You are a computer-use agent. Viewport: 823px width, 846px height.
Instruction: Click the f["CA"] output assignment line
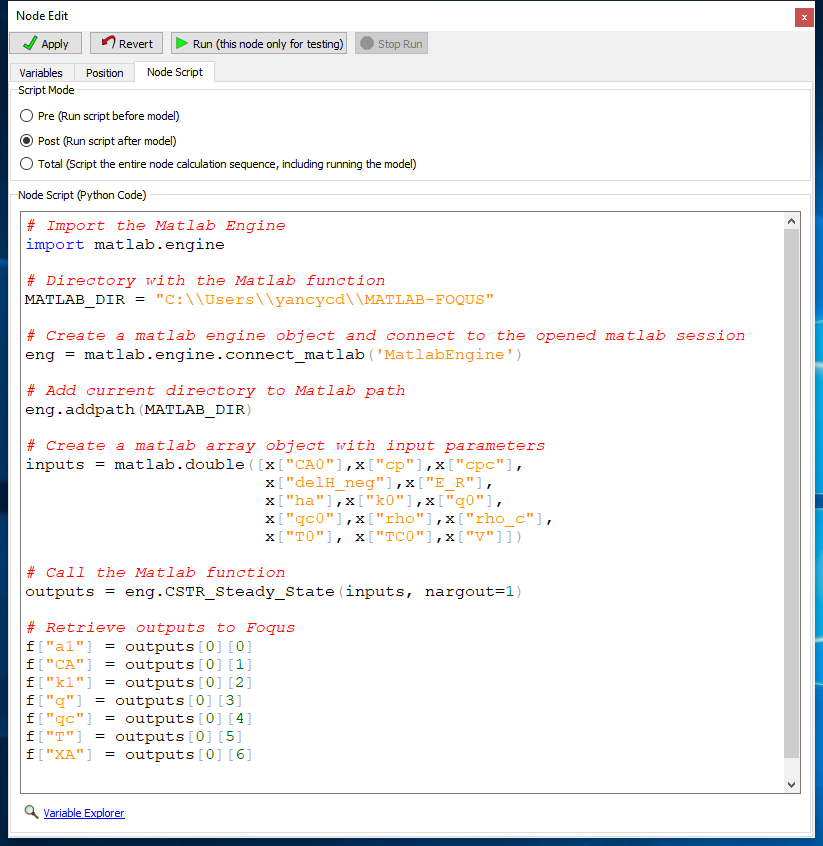coord(139,665)
